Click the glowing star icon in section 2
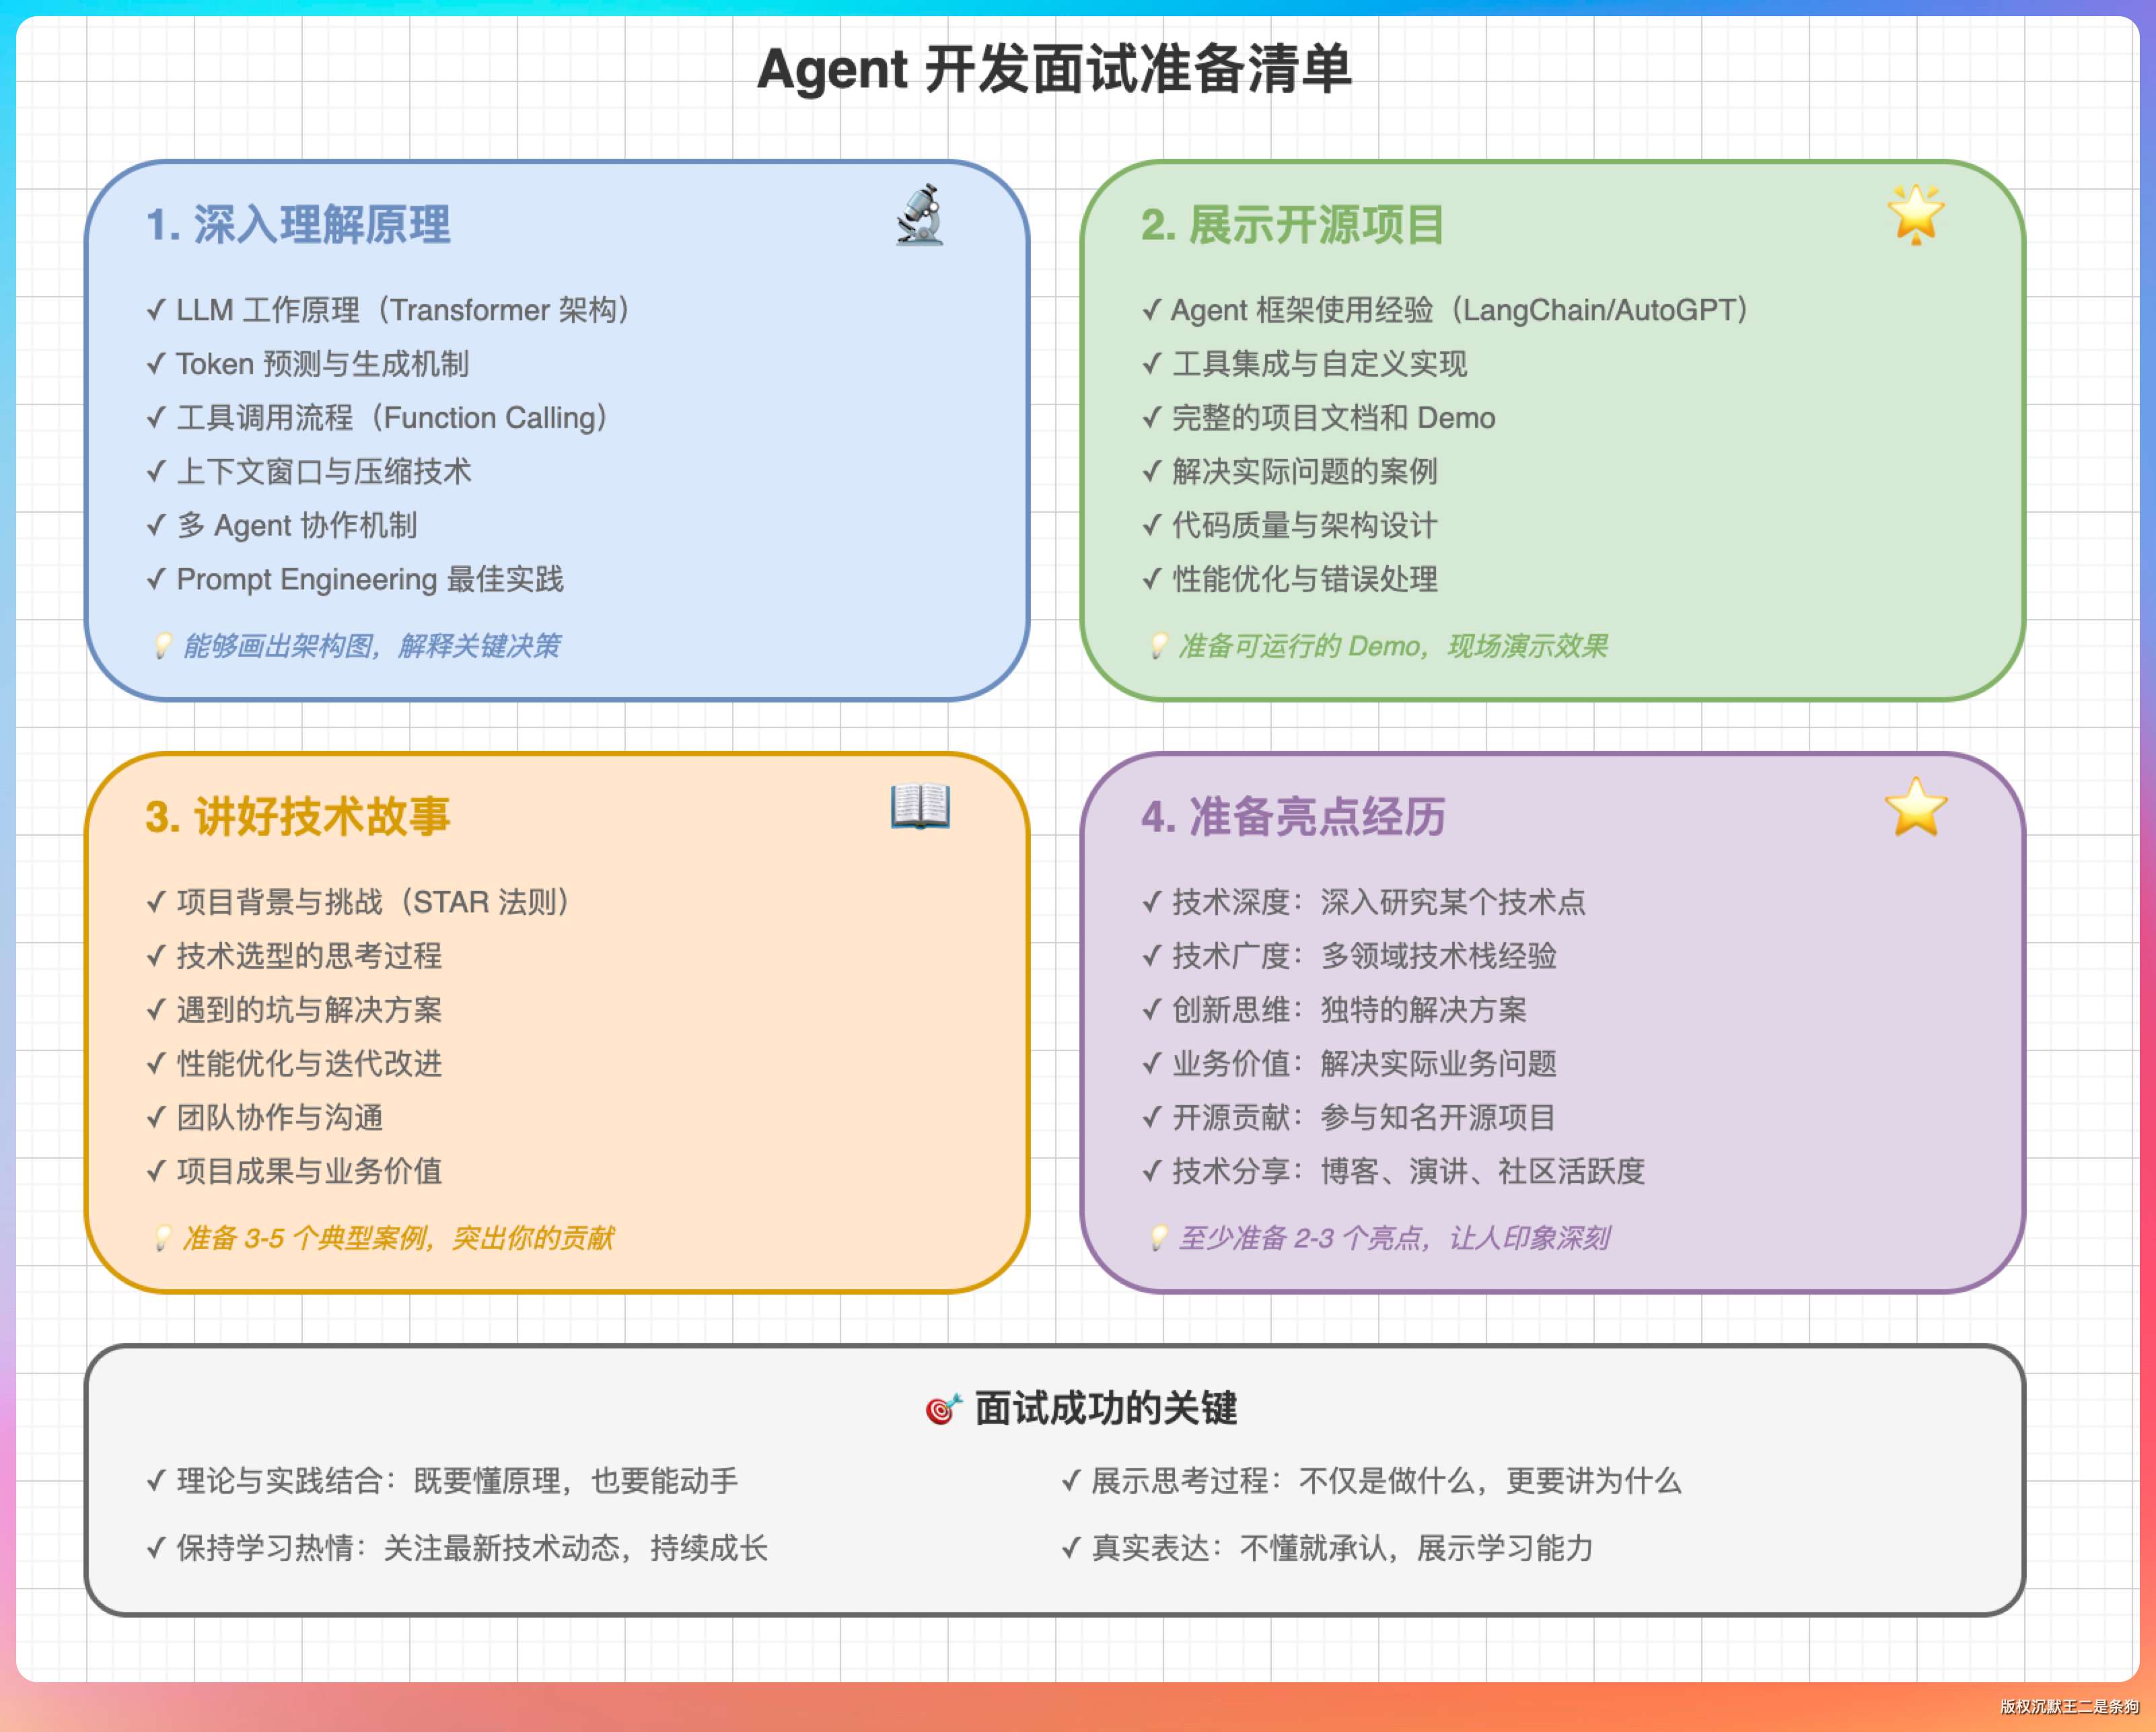This screenshot has width=2156, height=1732. (1915, 214)
